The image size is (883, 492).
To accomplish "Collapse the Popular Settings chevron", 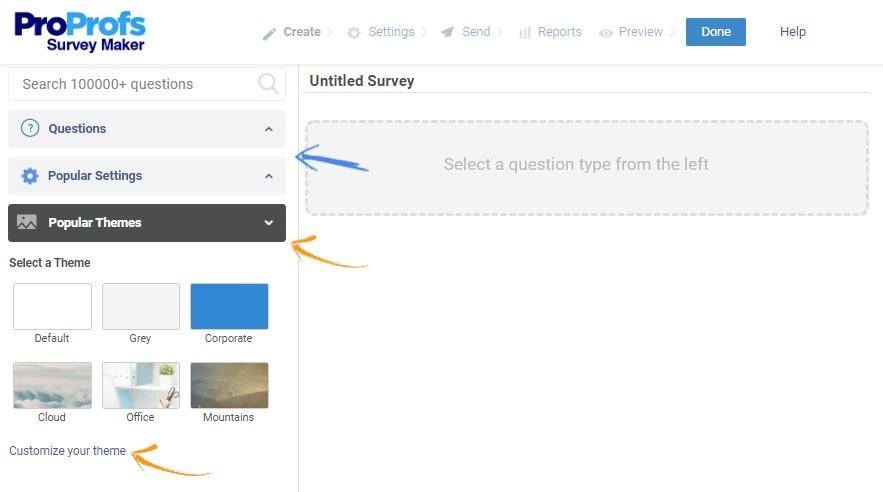I will (x=268, y=176).
